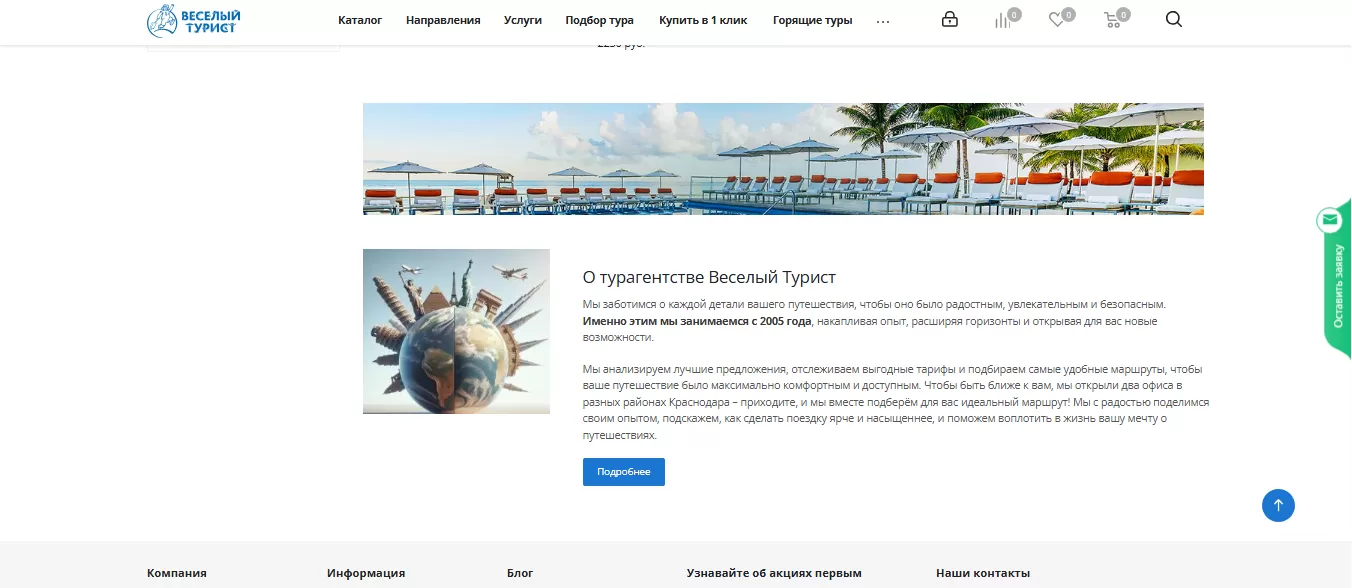The width and height of the screenshot is (1352, 588).
Task: Open the favorites heart icon
Action: click(1057, 20)
